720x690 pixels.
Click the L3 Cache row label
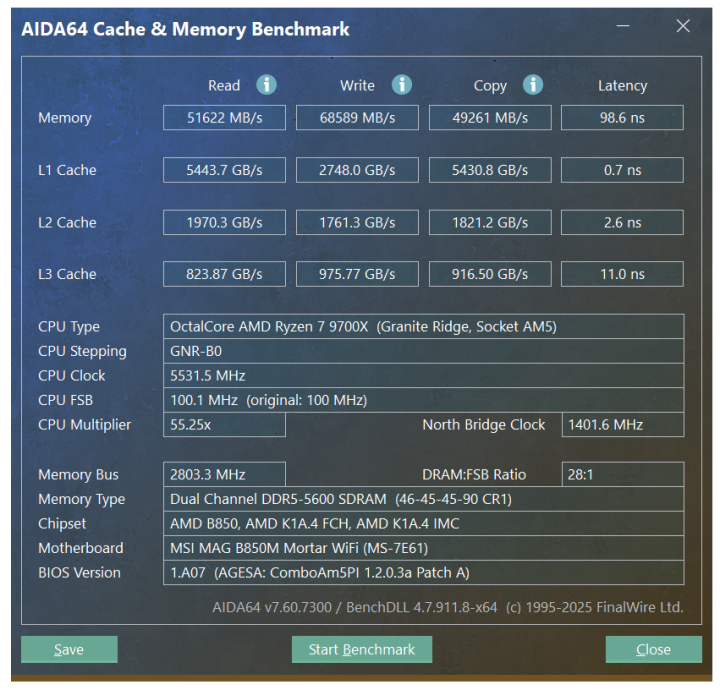[x=67, y=274]
